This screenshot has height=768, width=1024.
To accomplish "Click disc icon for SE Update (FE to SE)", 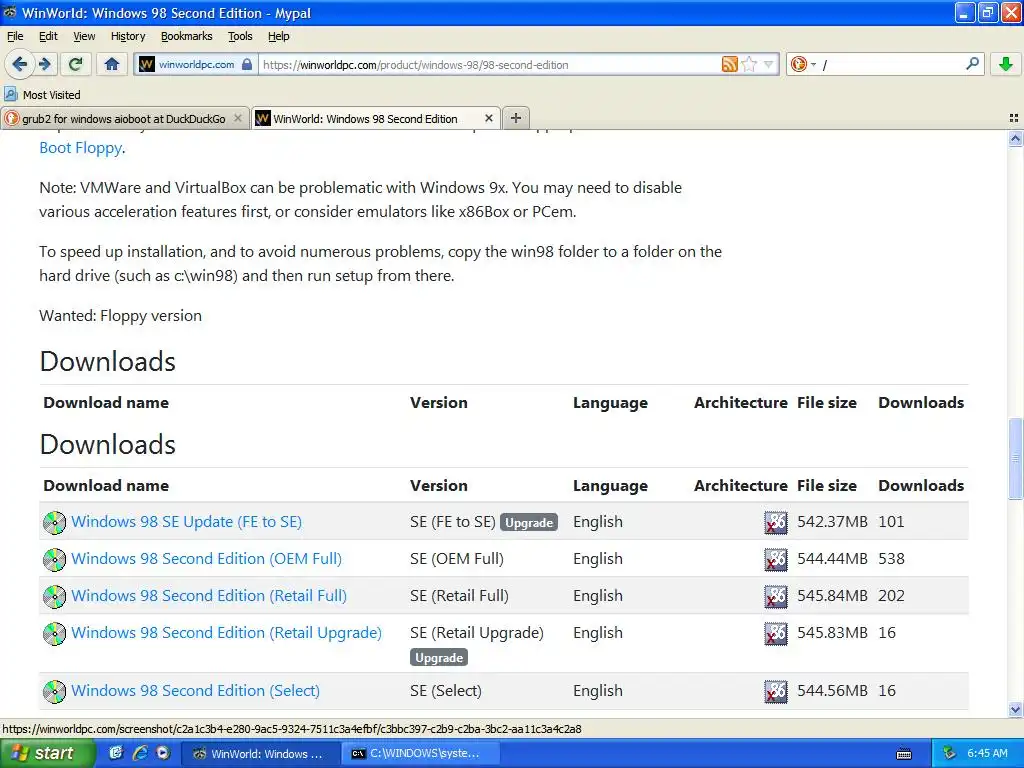I will coord(54,522).
